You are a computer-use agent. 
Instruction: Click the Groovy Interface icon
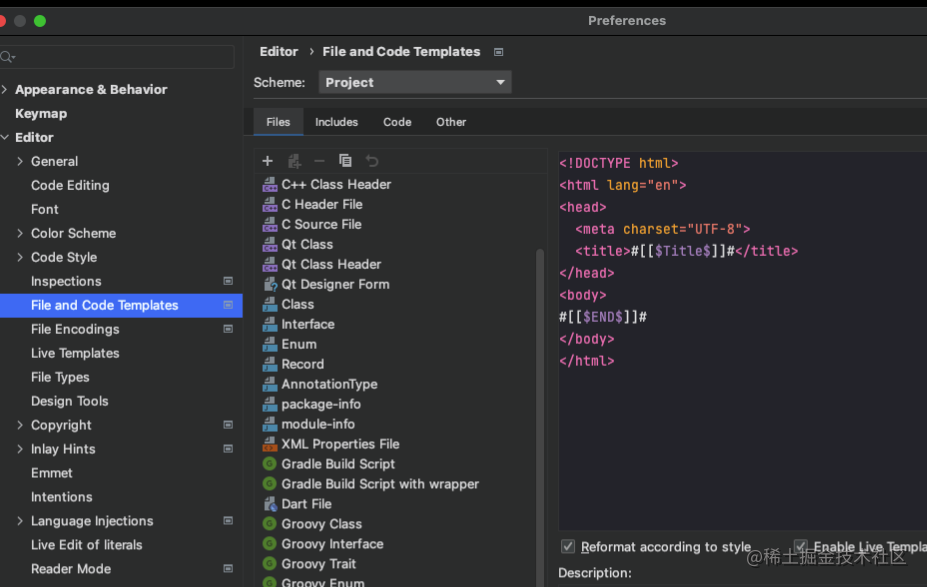coord(270,544)
